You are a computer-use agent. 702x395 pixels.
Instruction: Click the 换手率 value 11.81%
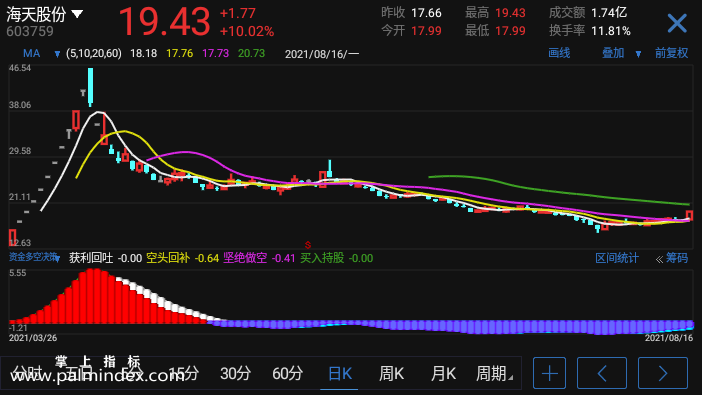pos(611,31)
